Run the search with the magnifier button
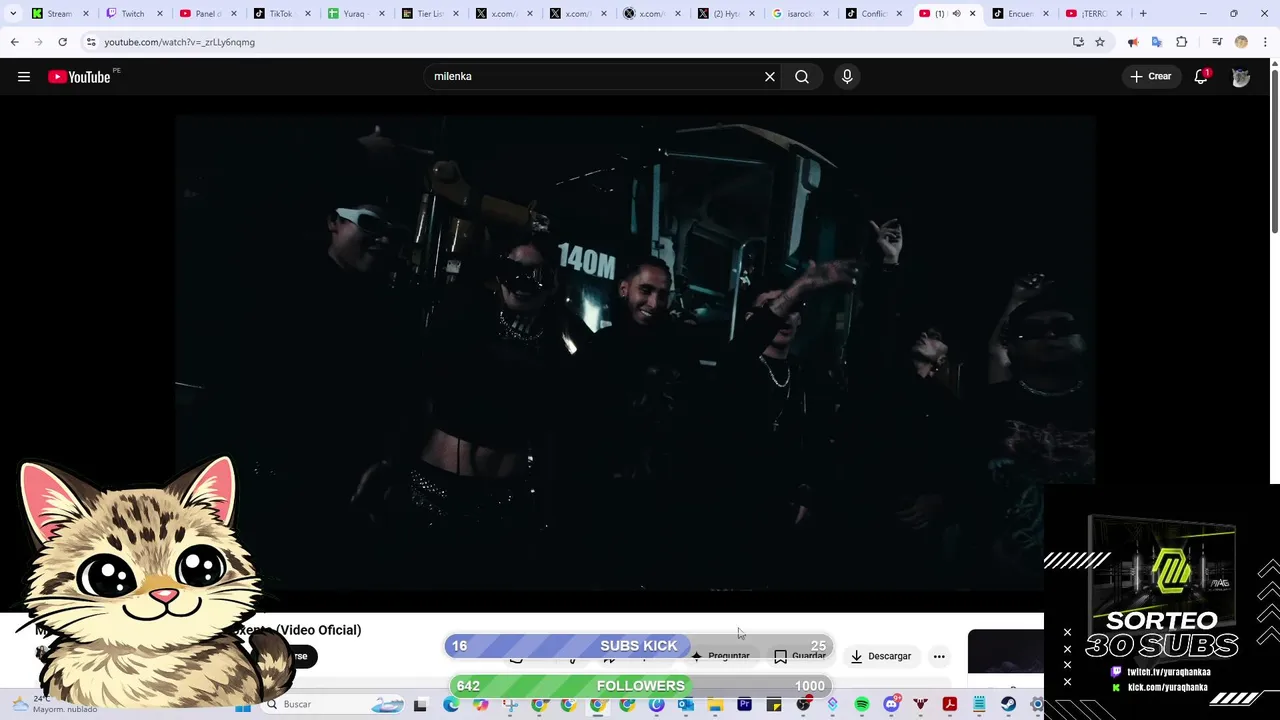Viewport: 1280px width, 720px height. [802, 77]
